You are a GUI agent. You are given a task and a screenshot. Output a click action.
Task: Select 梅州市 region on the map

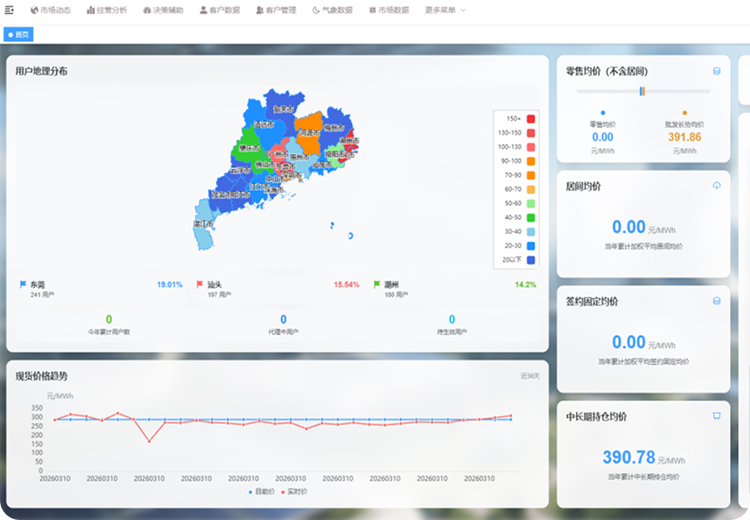point(334,128)
